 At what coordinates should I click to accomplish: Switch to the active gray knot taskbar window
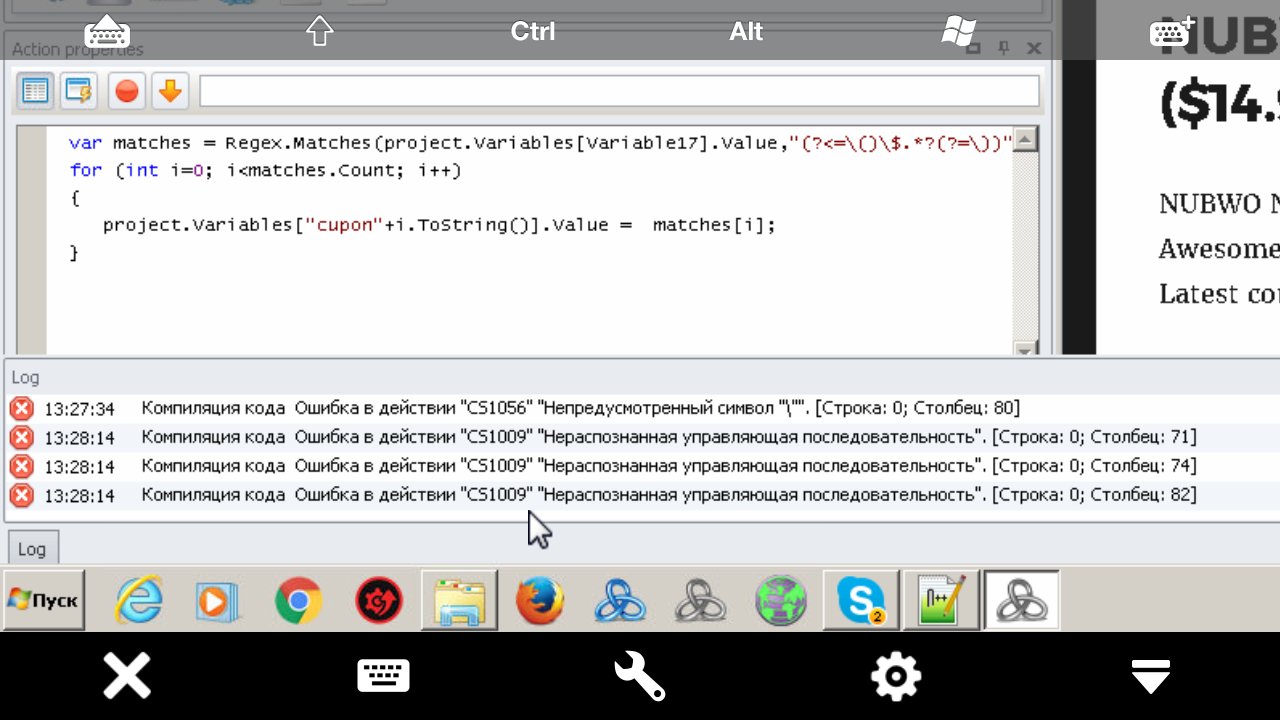pos(1021,600)
